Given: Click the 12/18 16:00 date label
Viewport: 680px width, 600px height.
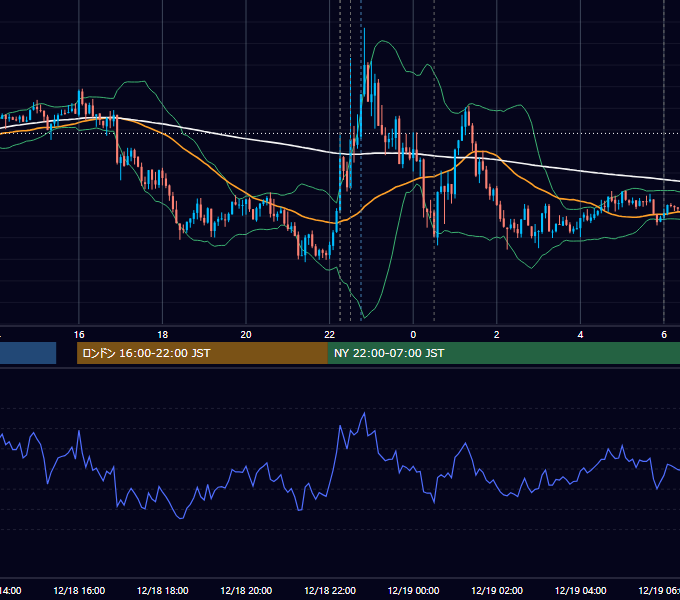Looking at the screenshot, I should coord(79,590).
